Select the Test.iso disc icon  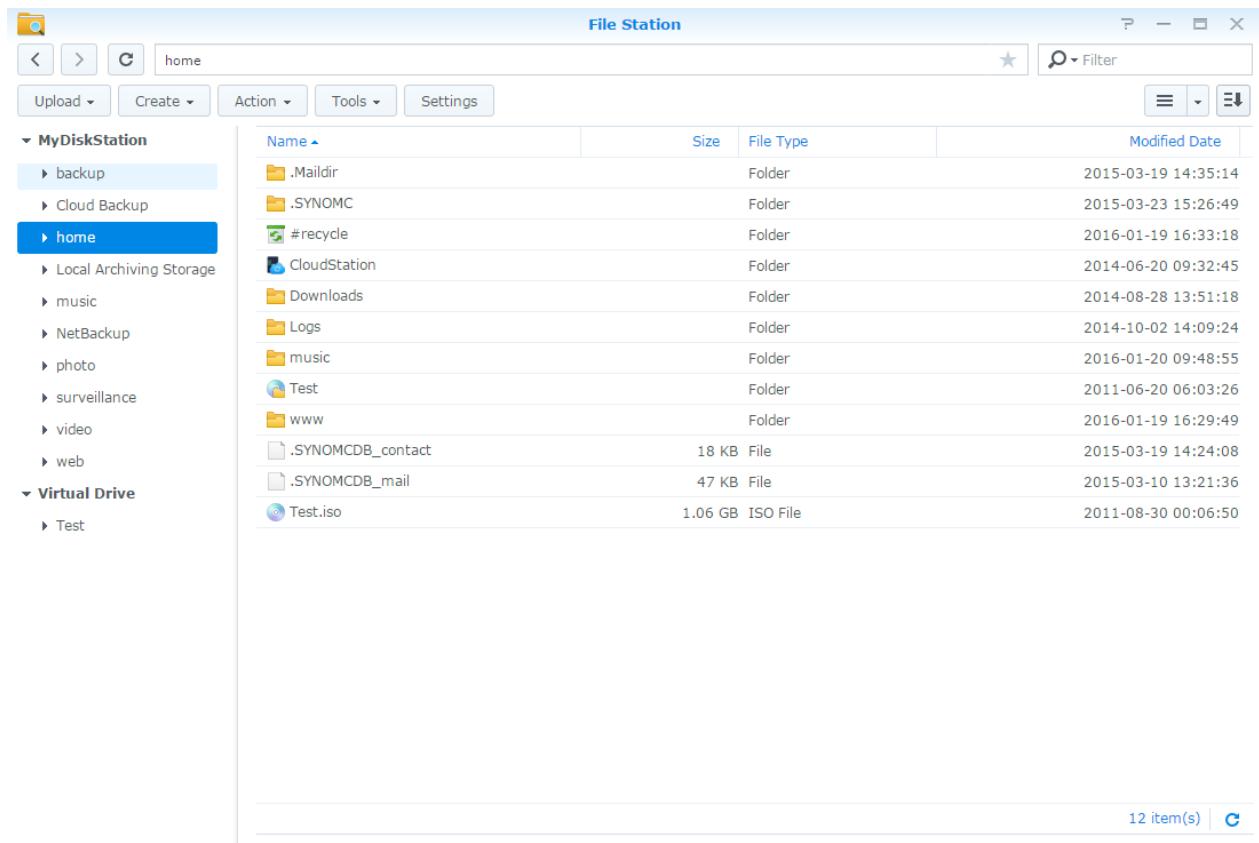(276, 513)
